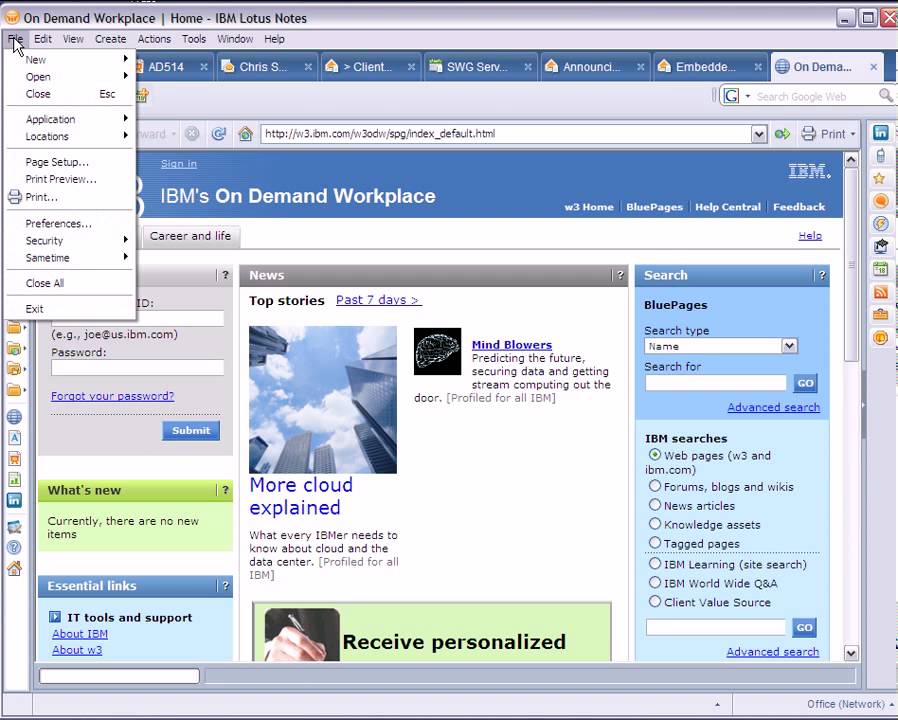Click the stop loading toolbar icon

192,133
